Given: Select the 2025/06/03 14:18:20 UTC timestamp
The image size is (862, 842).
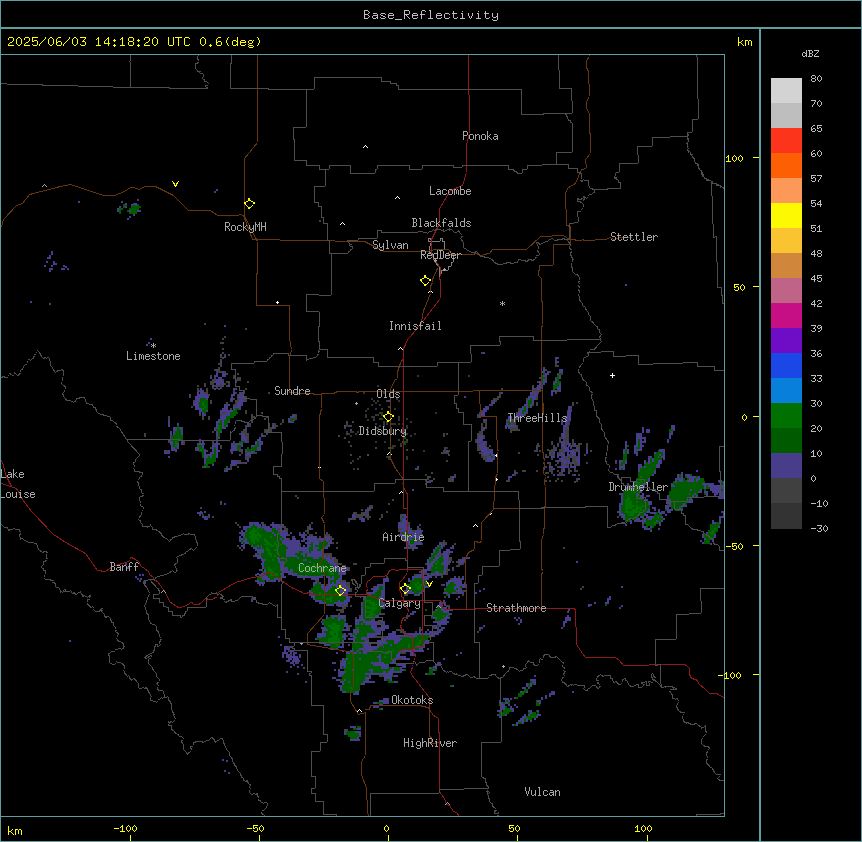Looking at the screenshot, I should pyautogui.click(x=99, y=42).
